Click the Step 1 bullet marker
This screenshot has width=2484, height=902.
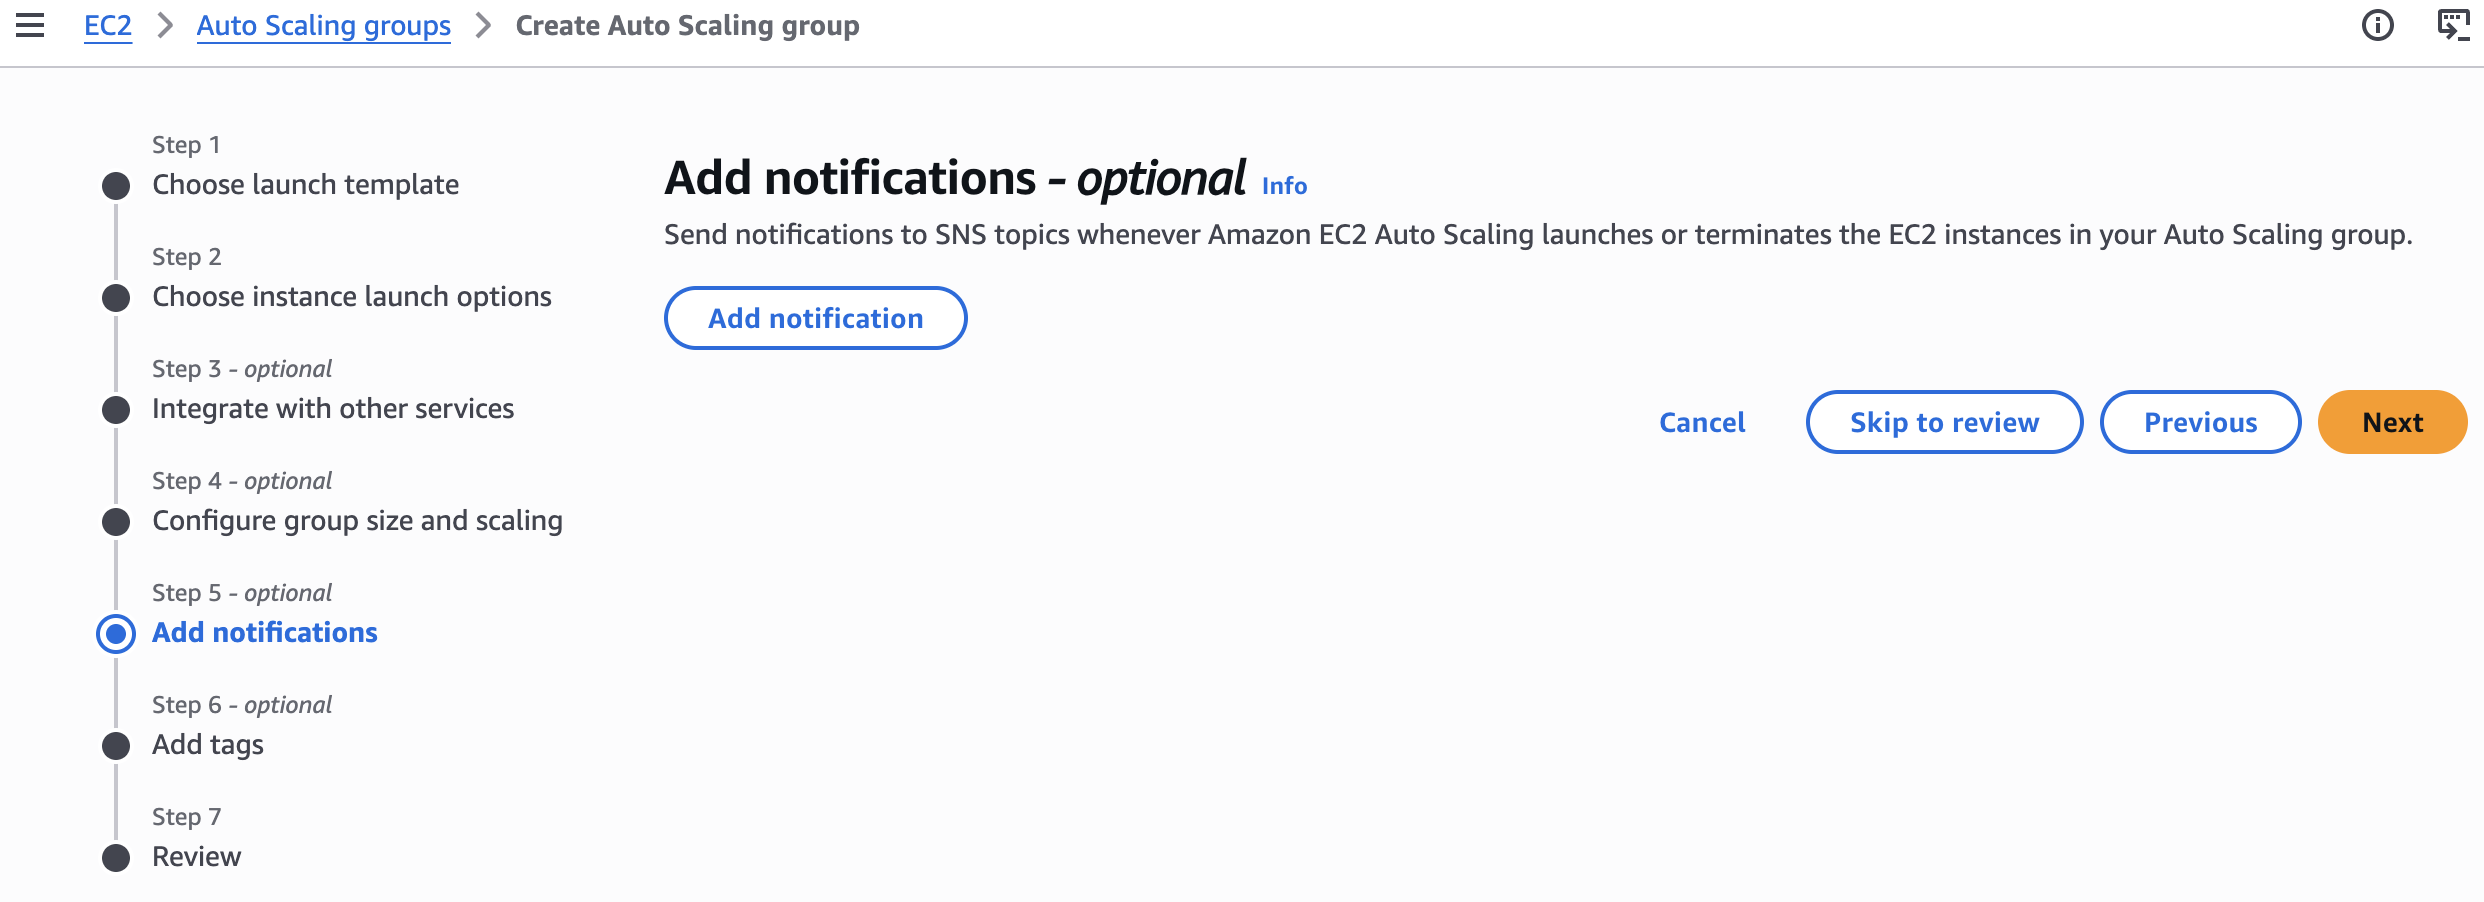click(116, 185)
